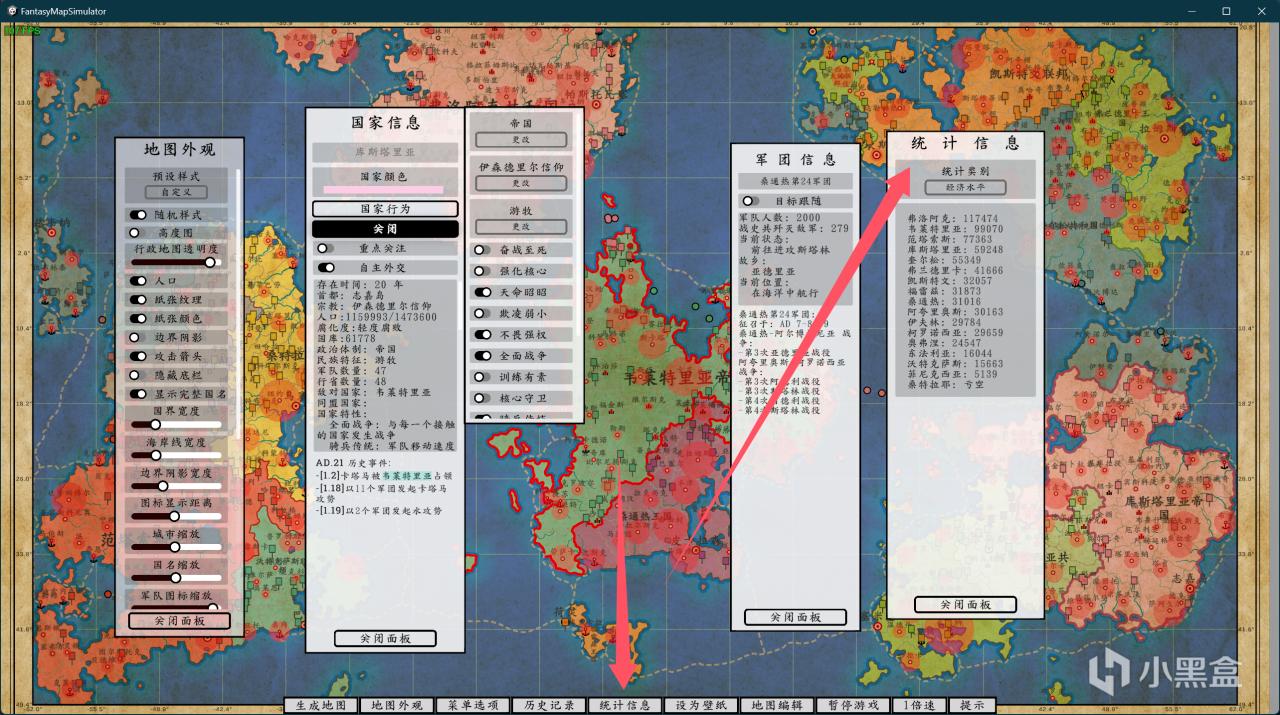Click 更改 under 伊森德里尔信仰
Image resolution: width=1280 pixels, height=715 pixels.
pyautogui.click(x=521, y=183)
